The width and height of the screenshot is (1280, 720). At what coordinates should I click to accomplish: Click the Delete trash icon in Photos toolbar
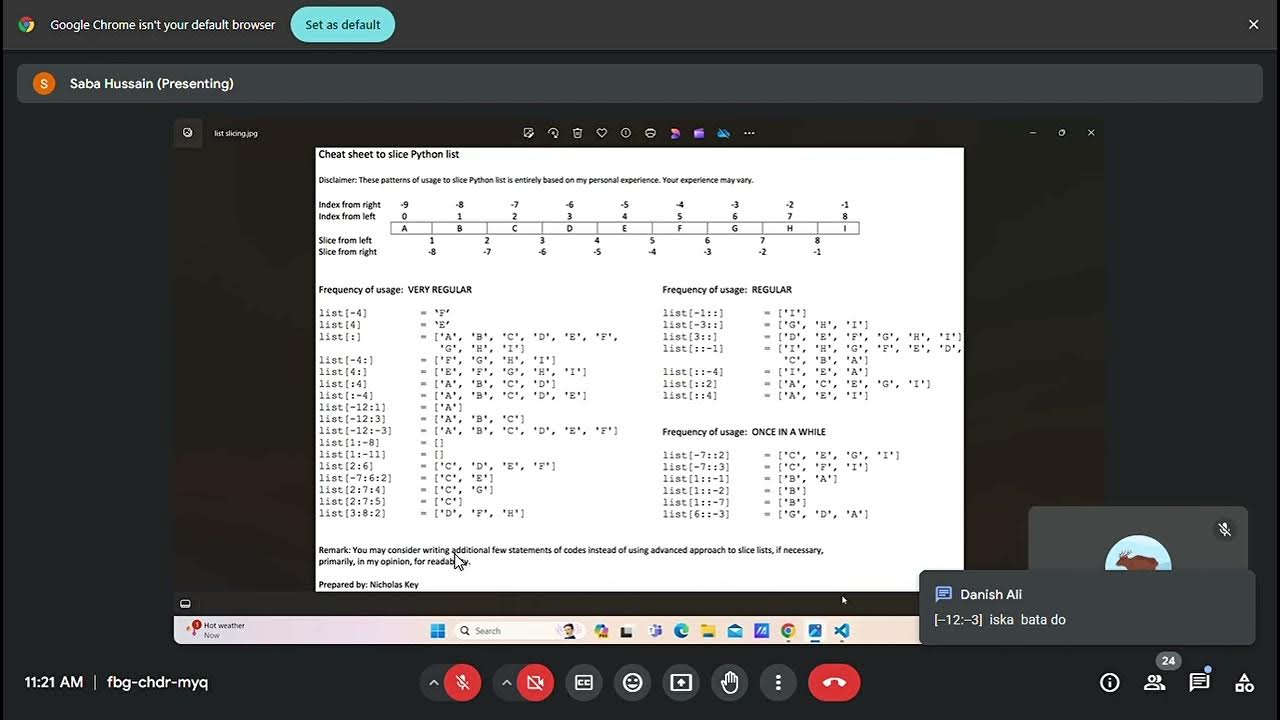click(x=577, y=133)
